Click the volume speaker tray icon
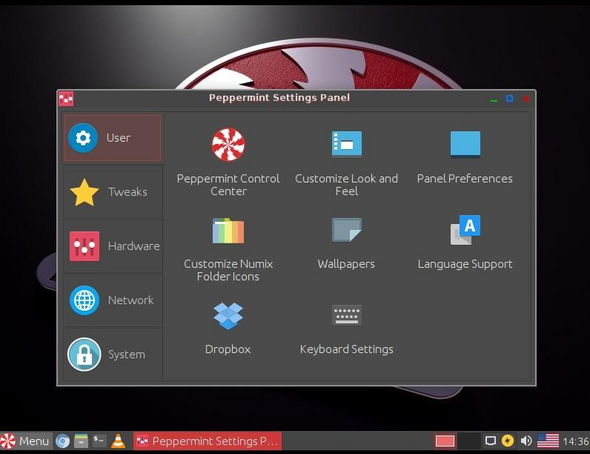590x454 pixels. 526,440
